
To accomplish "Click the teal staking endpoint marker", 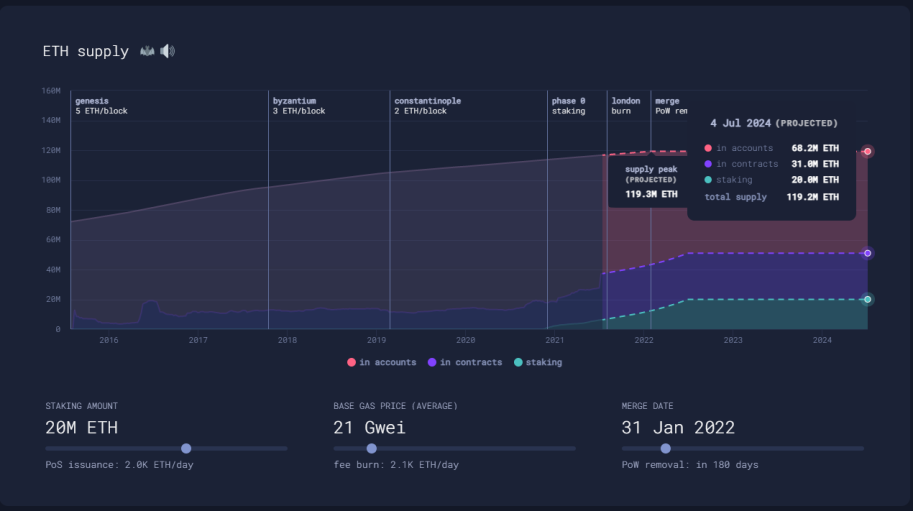I will click(868, 299).
